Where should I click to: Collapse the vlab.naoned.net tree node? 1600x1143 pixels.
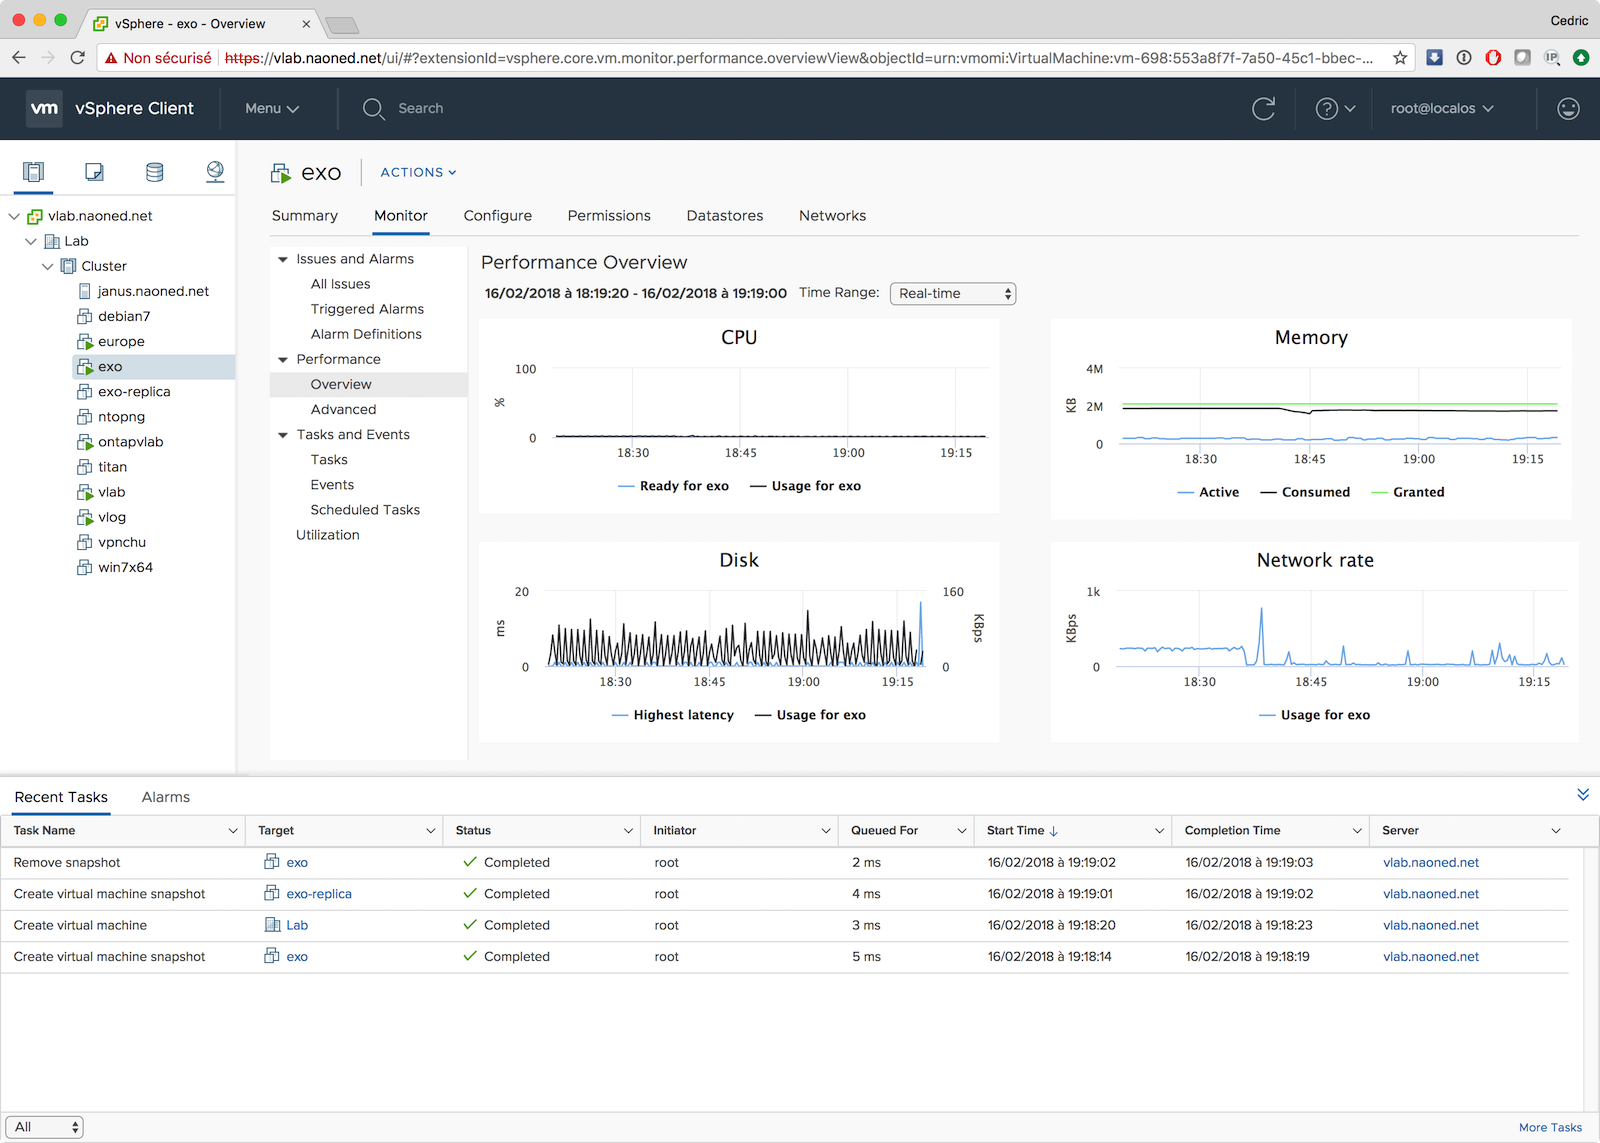[x=14, y=216]
